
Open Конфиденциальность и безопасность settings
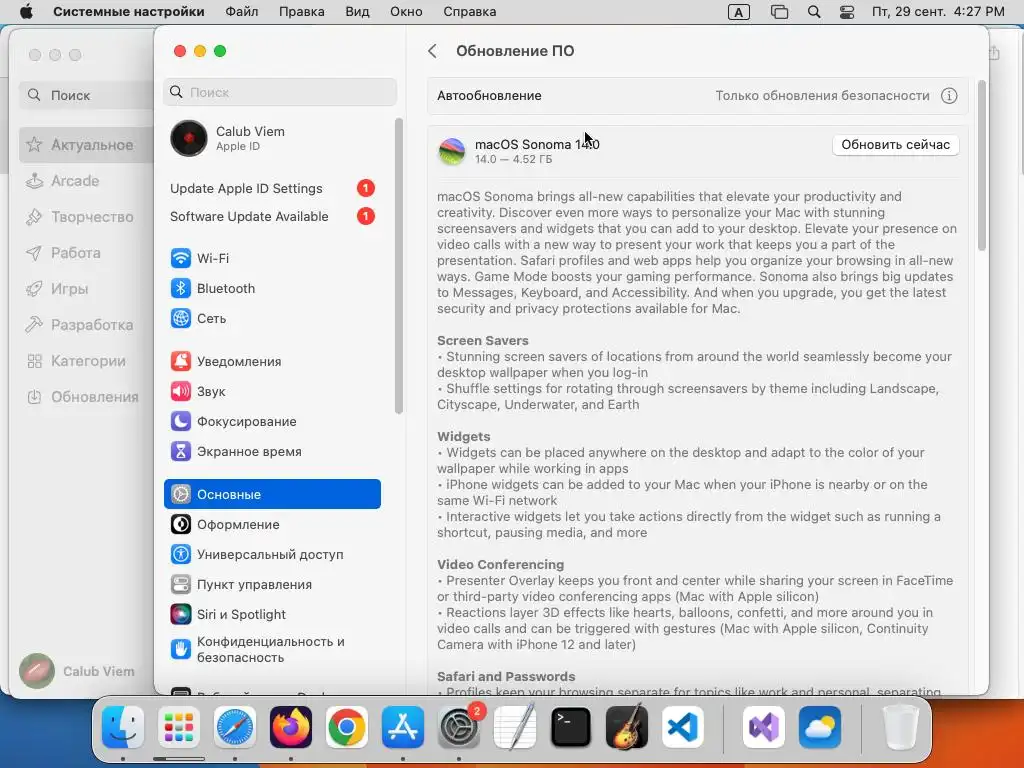[x=272, y=649]
